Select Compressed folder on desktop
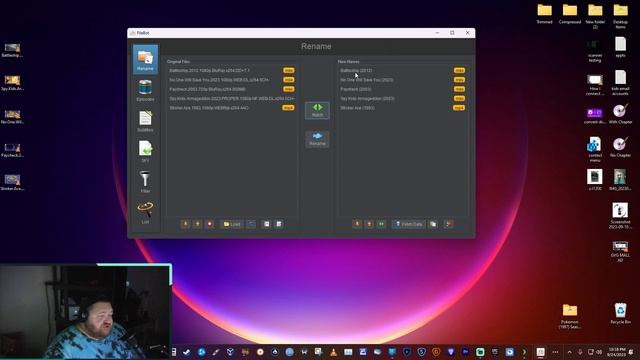 (x=570, y=13)
